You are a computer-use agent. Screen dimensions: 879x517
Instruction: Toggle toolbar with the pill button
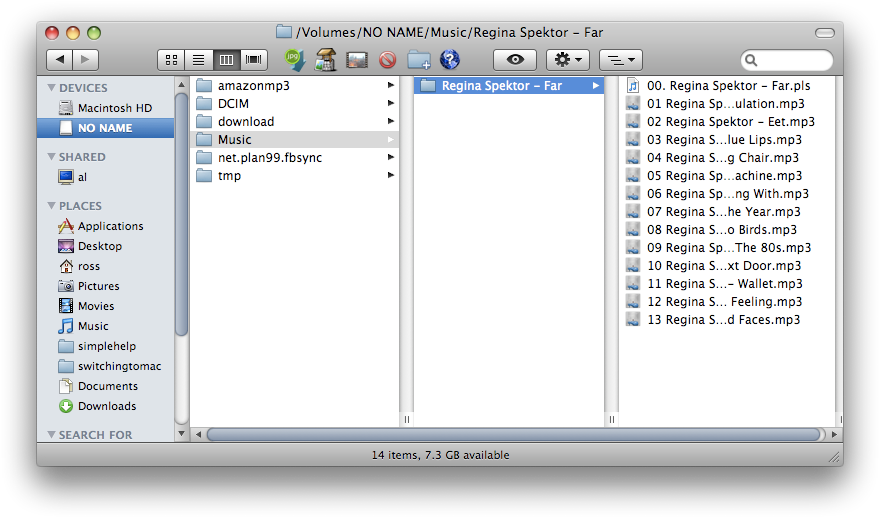825,33
